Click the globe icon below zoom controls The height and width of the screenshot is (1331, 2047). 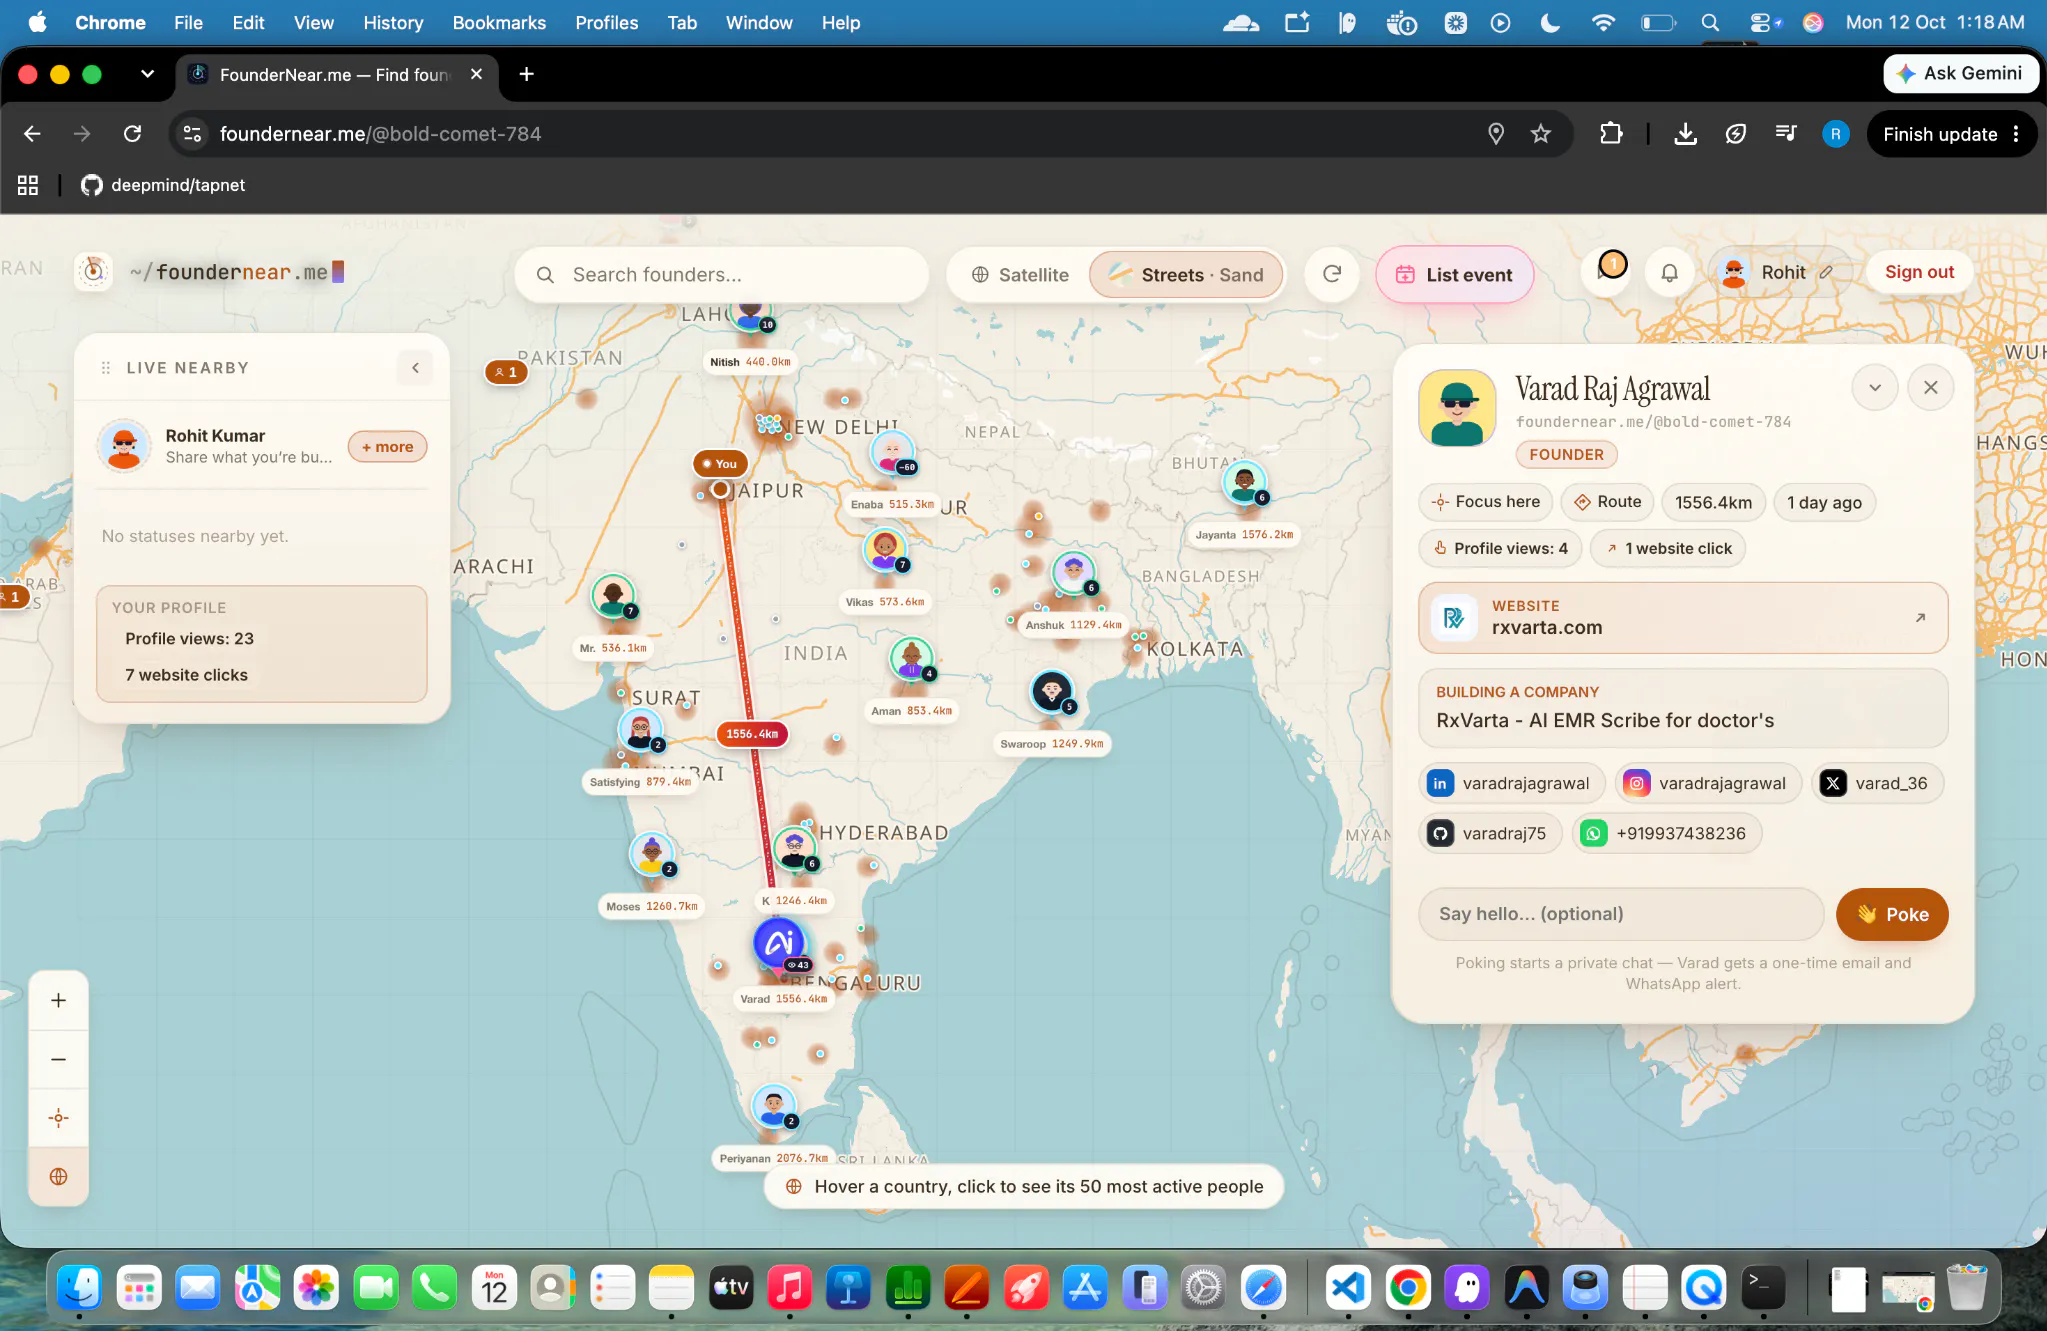coord(59,1177)
